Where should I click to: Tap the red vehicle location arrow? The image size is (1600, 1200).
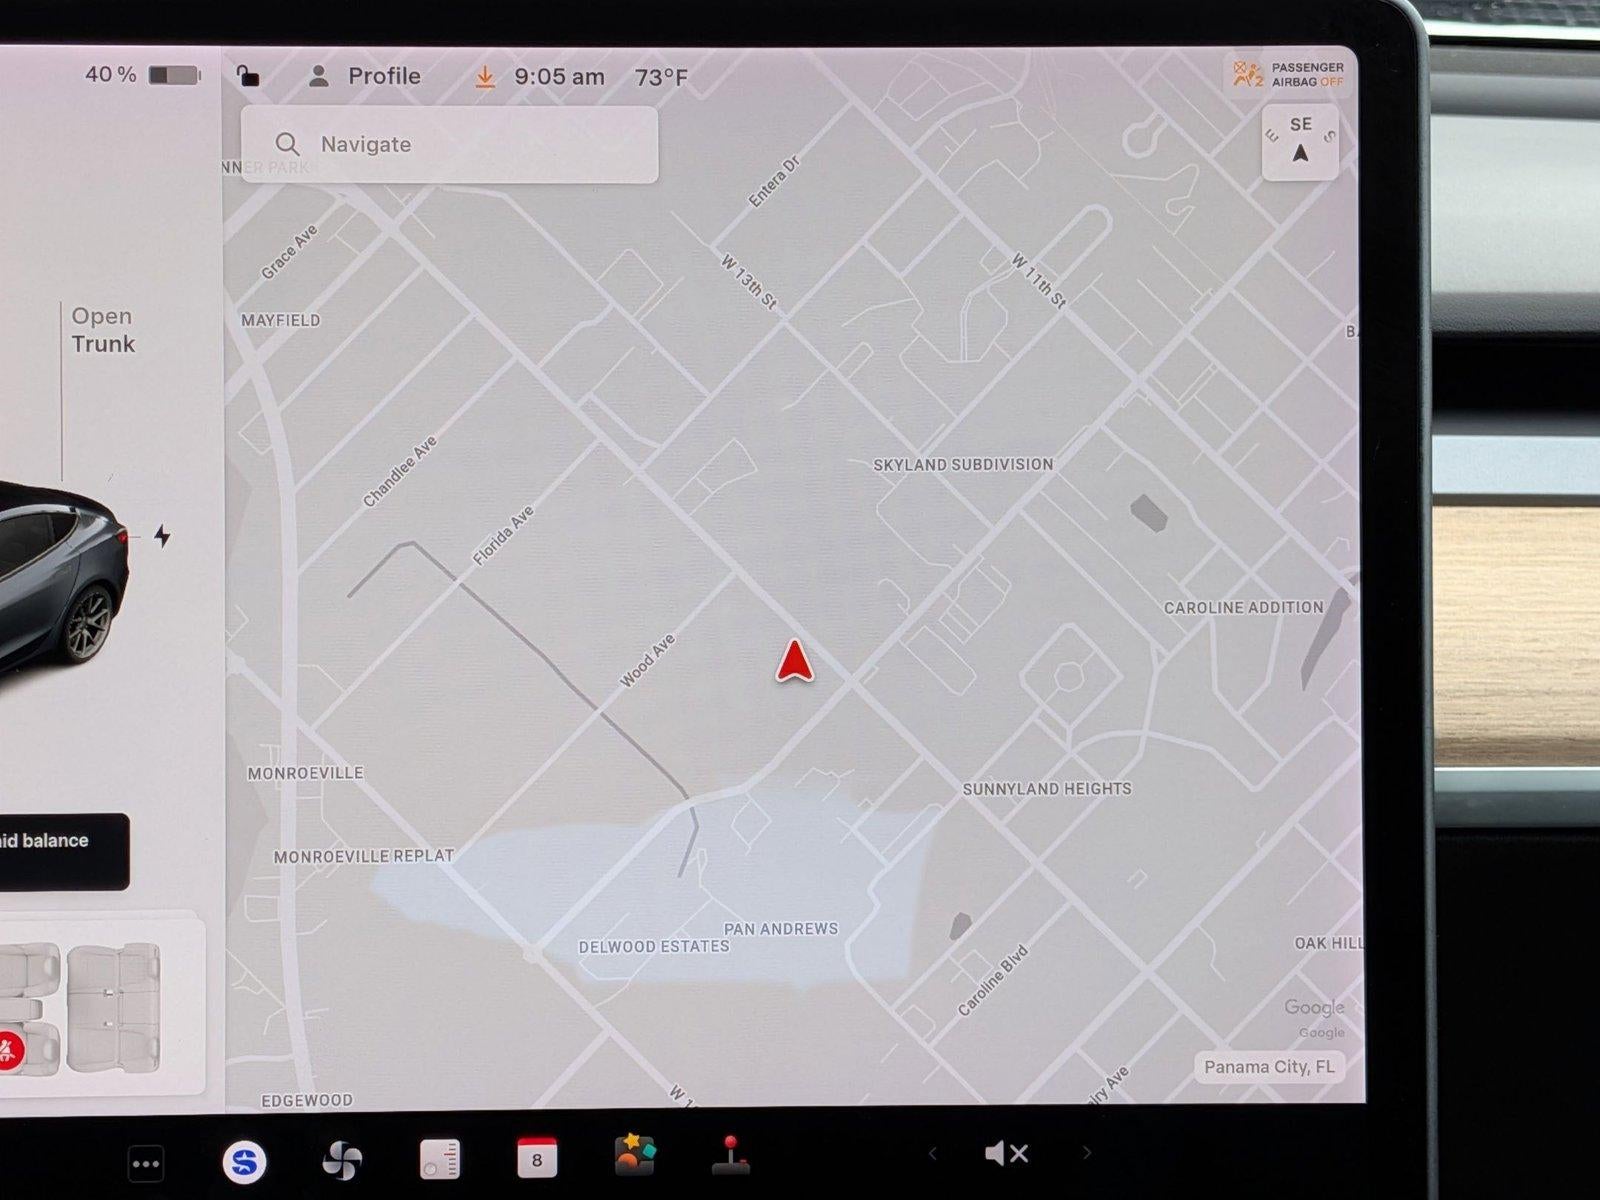(795, 662)
